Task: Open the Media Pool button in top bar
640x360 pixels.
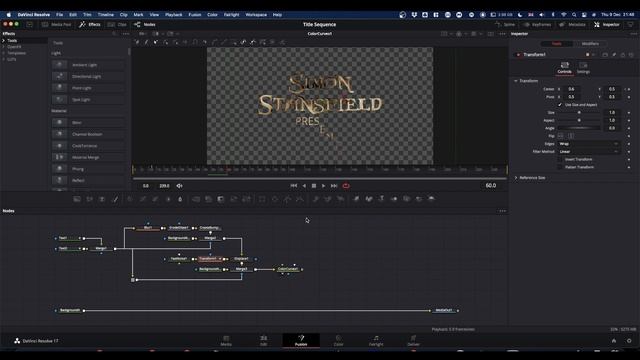Action: point(56,24)
